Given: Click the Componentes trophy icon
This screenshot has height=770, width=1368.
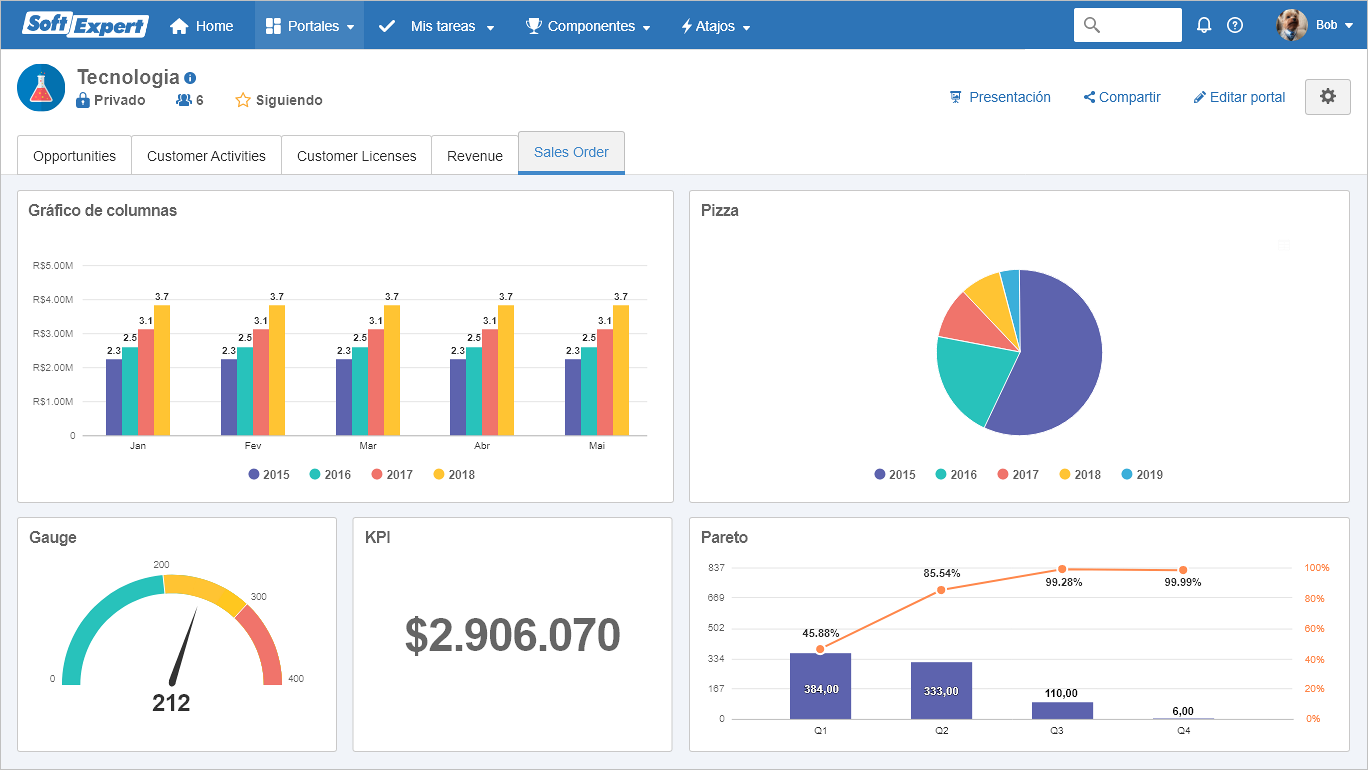Looking at the screenshot, I should point(534,26).
